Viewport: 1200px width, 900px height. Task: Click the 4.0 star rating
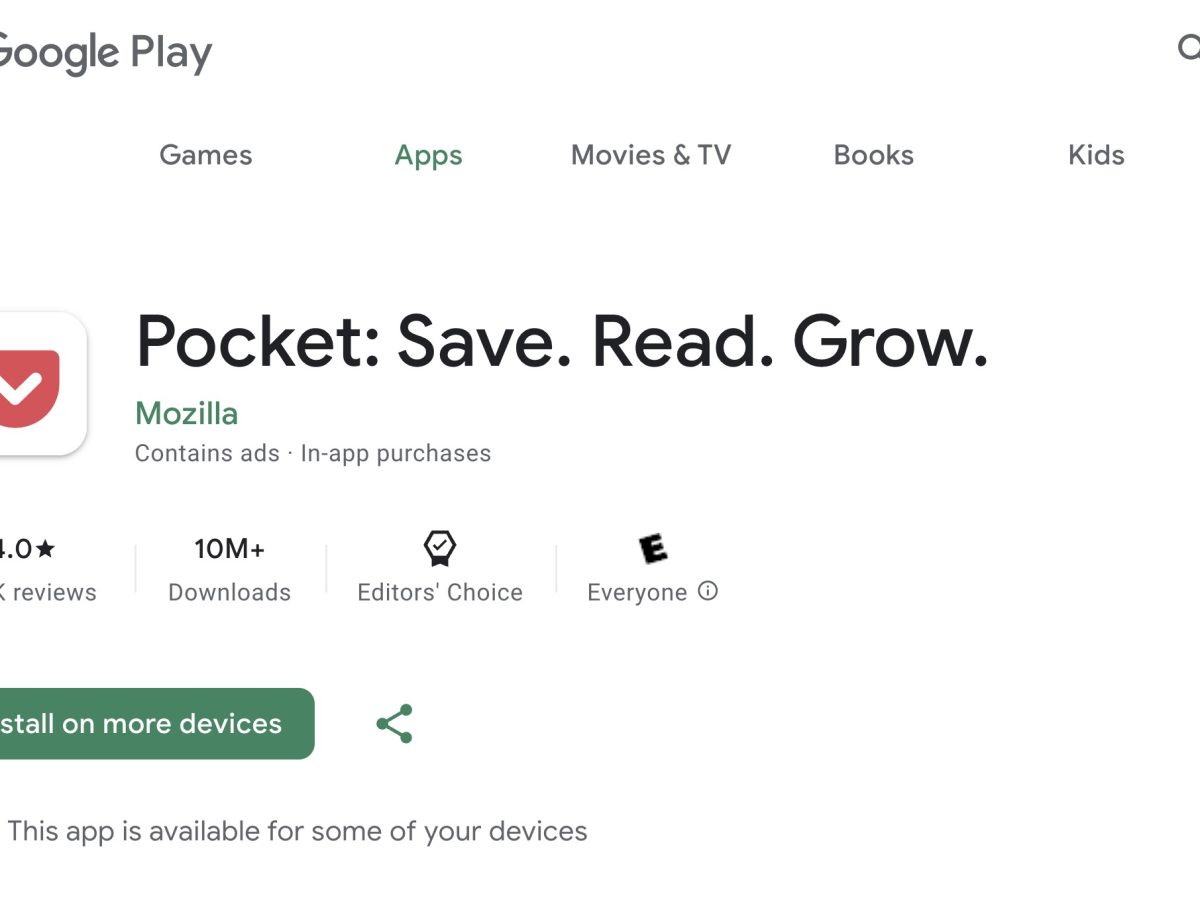(28, 549)
